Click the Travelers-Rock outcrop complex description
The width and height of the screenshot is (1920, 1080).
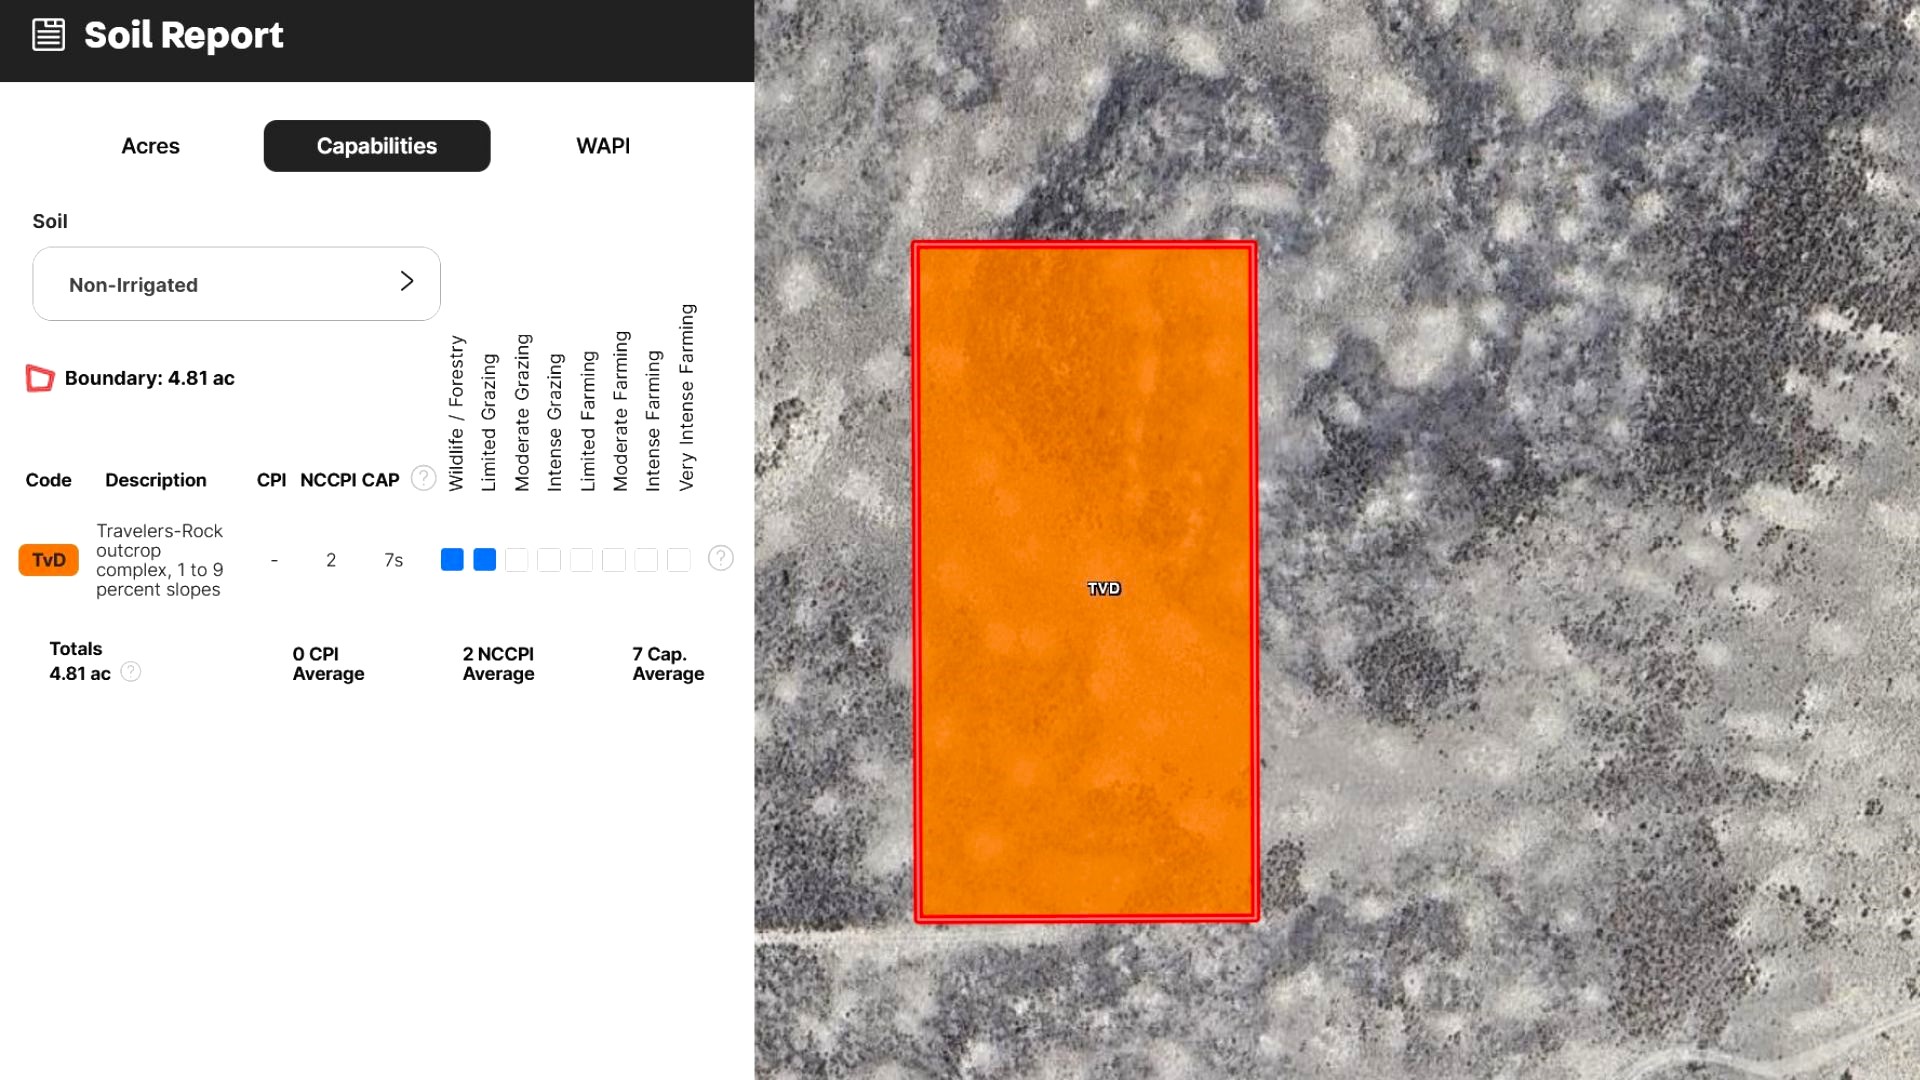pos(159,560)
